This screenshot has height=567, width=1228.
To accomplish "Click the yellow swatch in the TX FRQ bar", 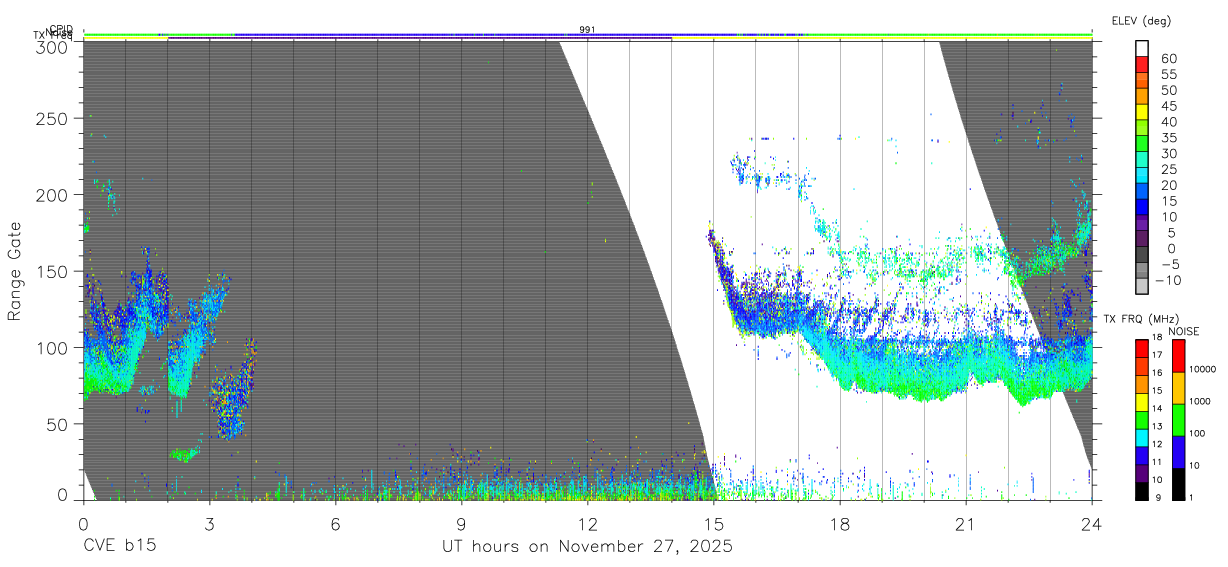I will (1143, 400).
